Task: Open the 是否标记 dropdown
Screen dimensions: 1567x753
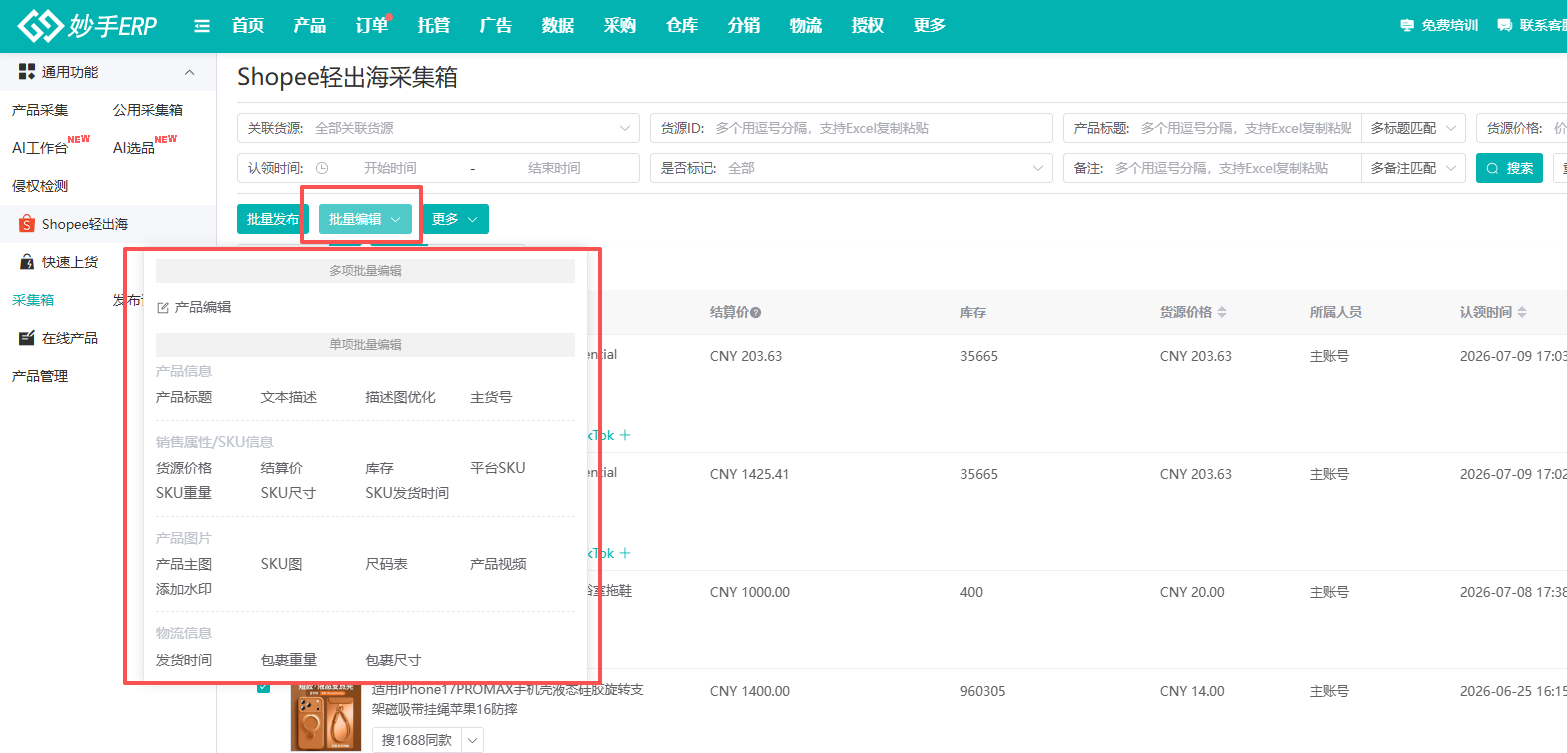Action: tap(851, 168)
